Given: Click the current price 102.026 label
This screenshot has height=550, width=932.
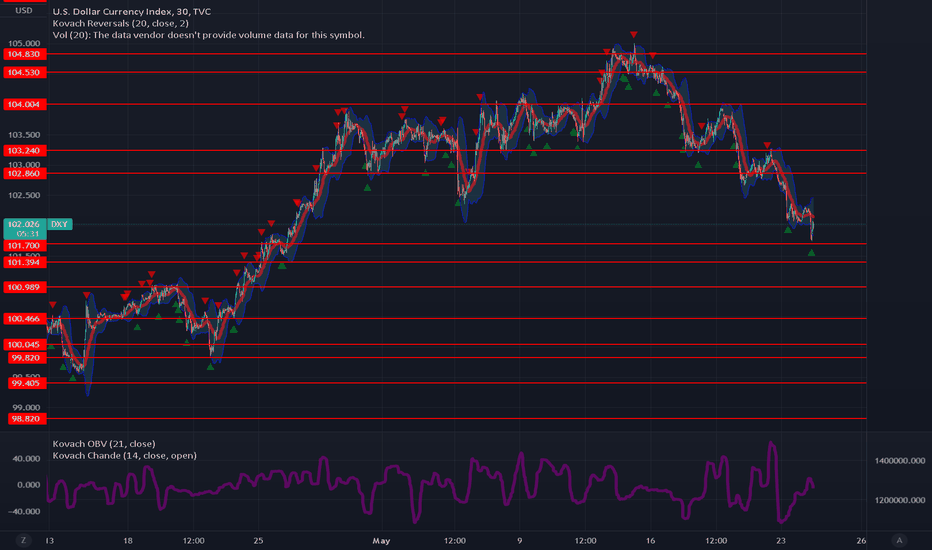Looking at the screenshot, I should [x=25, y=229].
